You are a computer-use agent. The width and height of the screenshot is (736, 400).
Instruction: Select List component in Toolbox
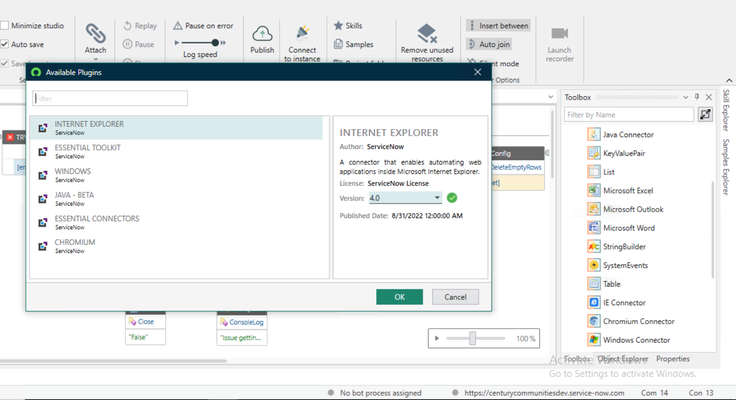tap(601, 172)
